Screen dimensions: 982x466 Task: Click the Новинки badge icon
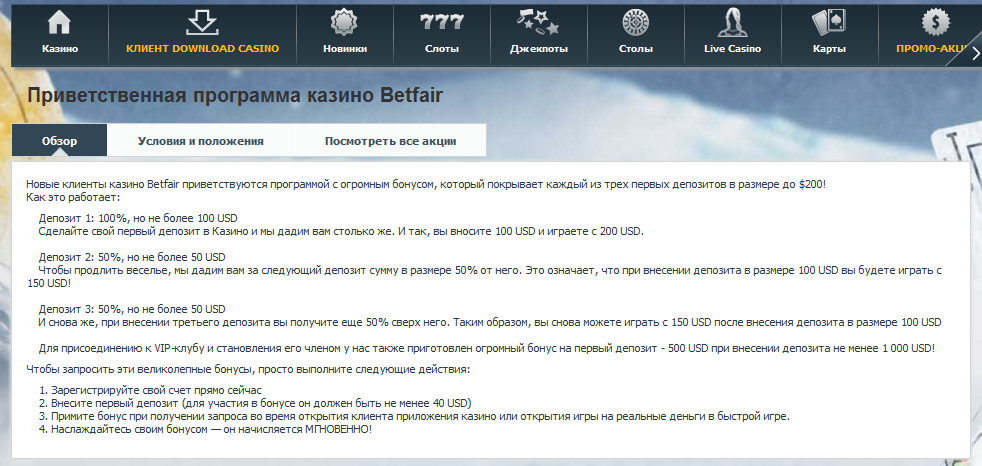tap(344, 23)
